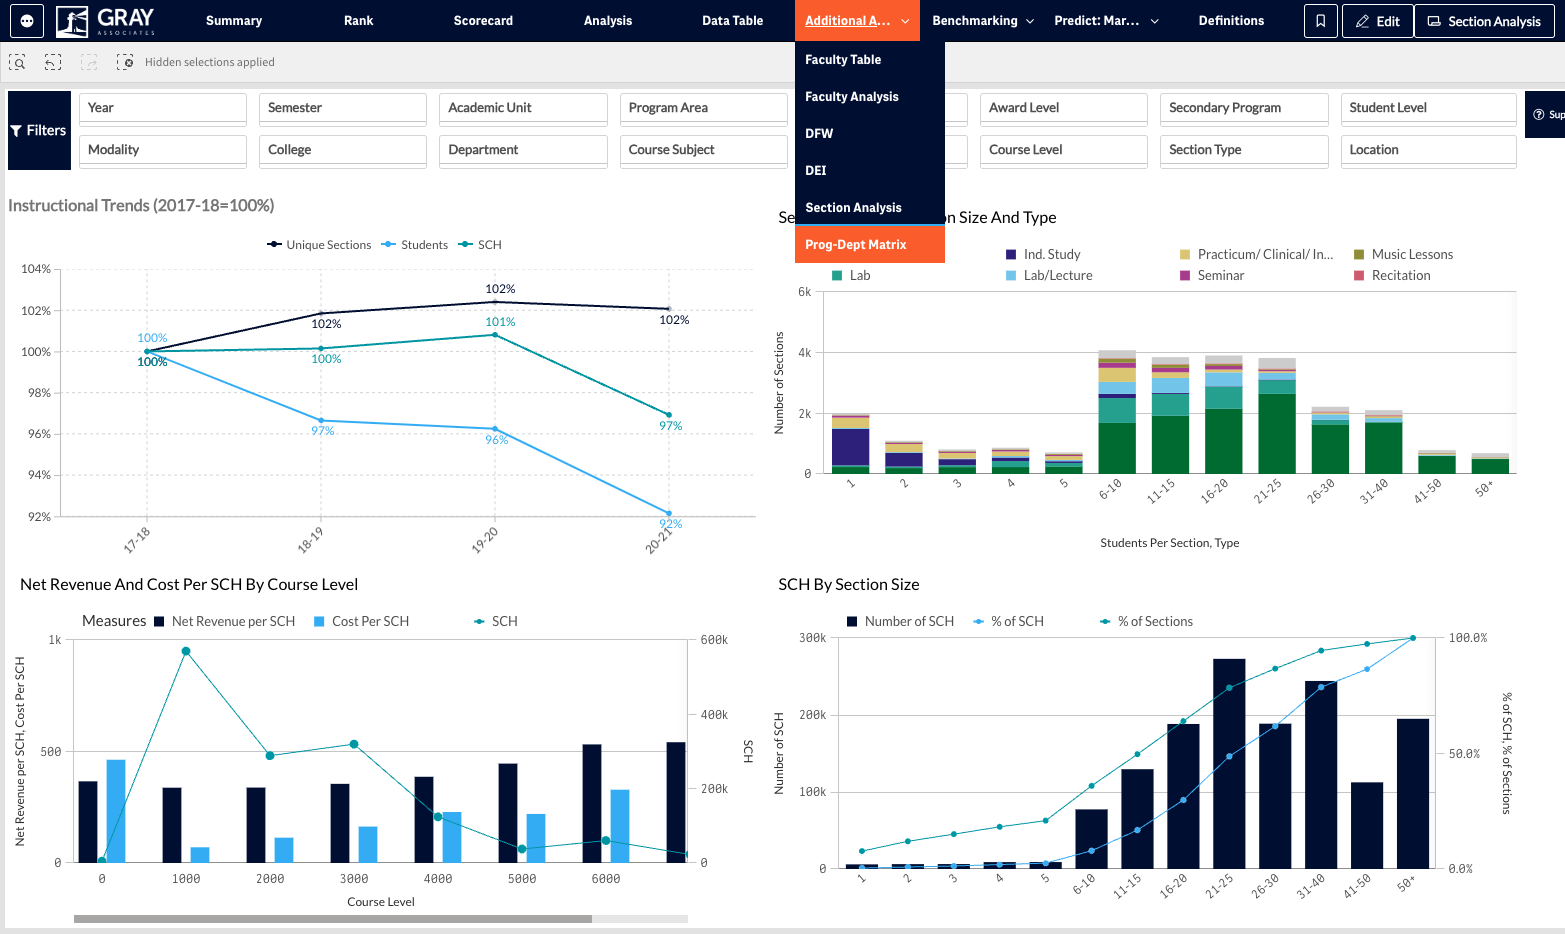
Task: Select Faculty Table from the menu
Action: [x=870, y=60]
